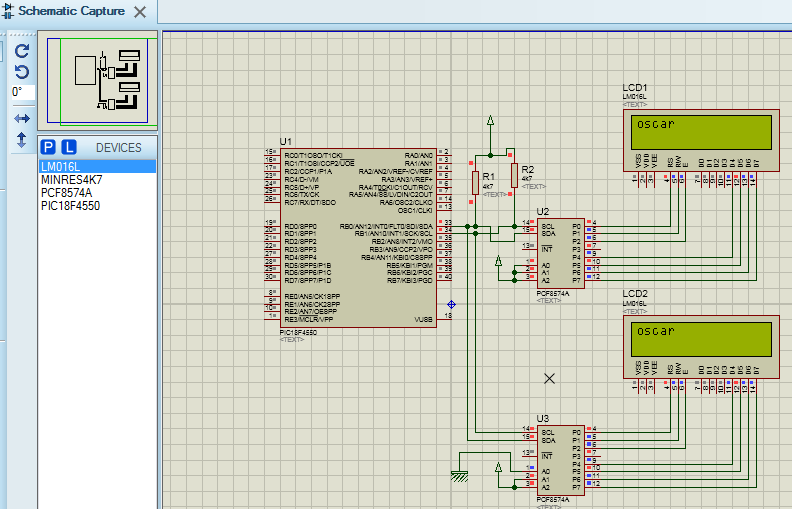
Task: Select the U1 PIC18F4550 microcontroller component
Action: point(358,238)
